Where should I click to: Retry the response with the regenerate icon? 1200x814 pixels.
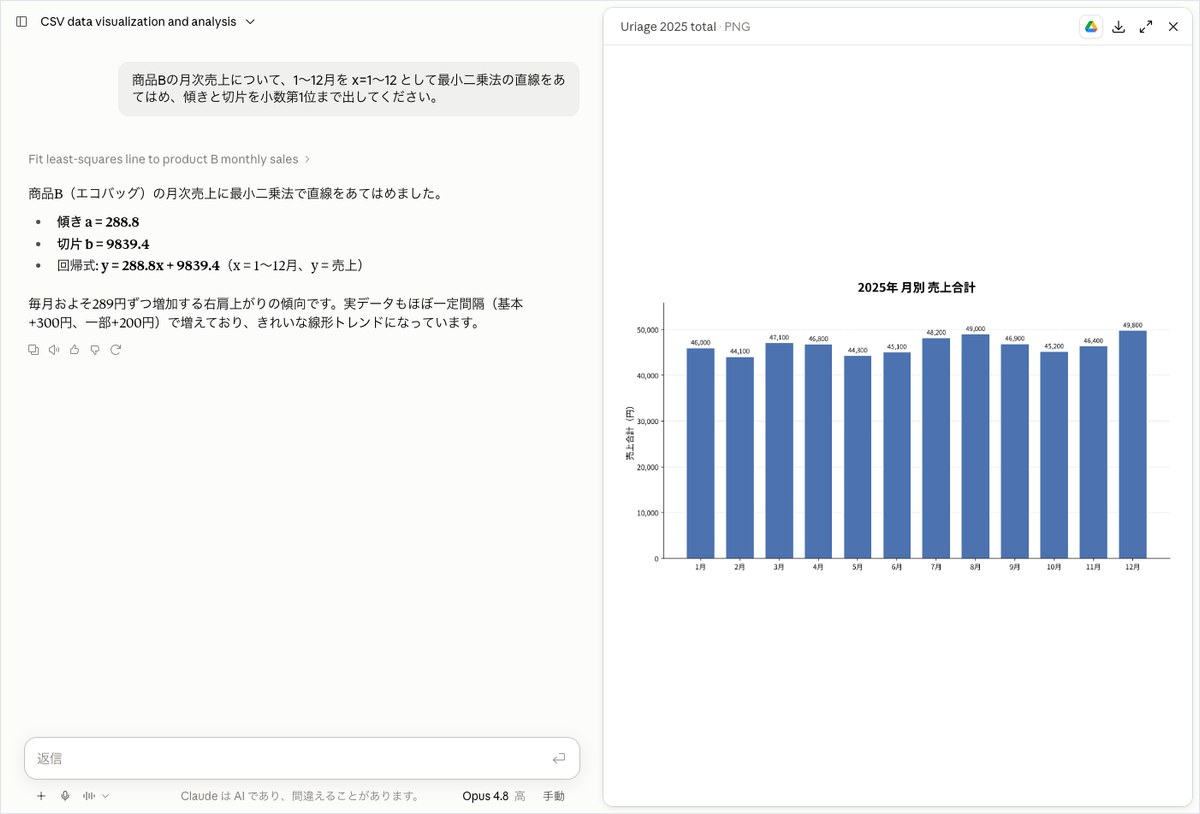[x=115, y=349]
